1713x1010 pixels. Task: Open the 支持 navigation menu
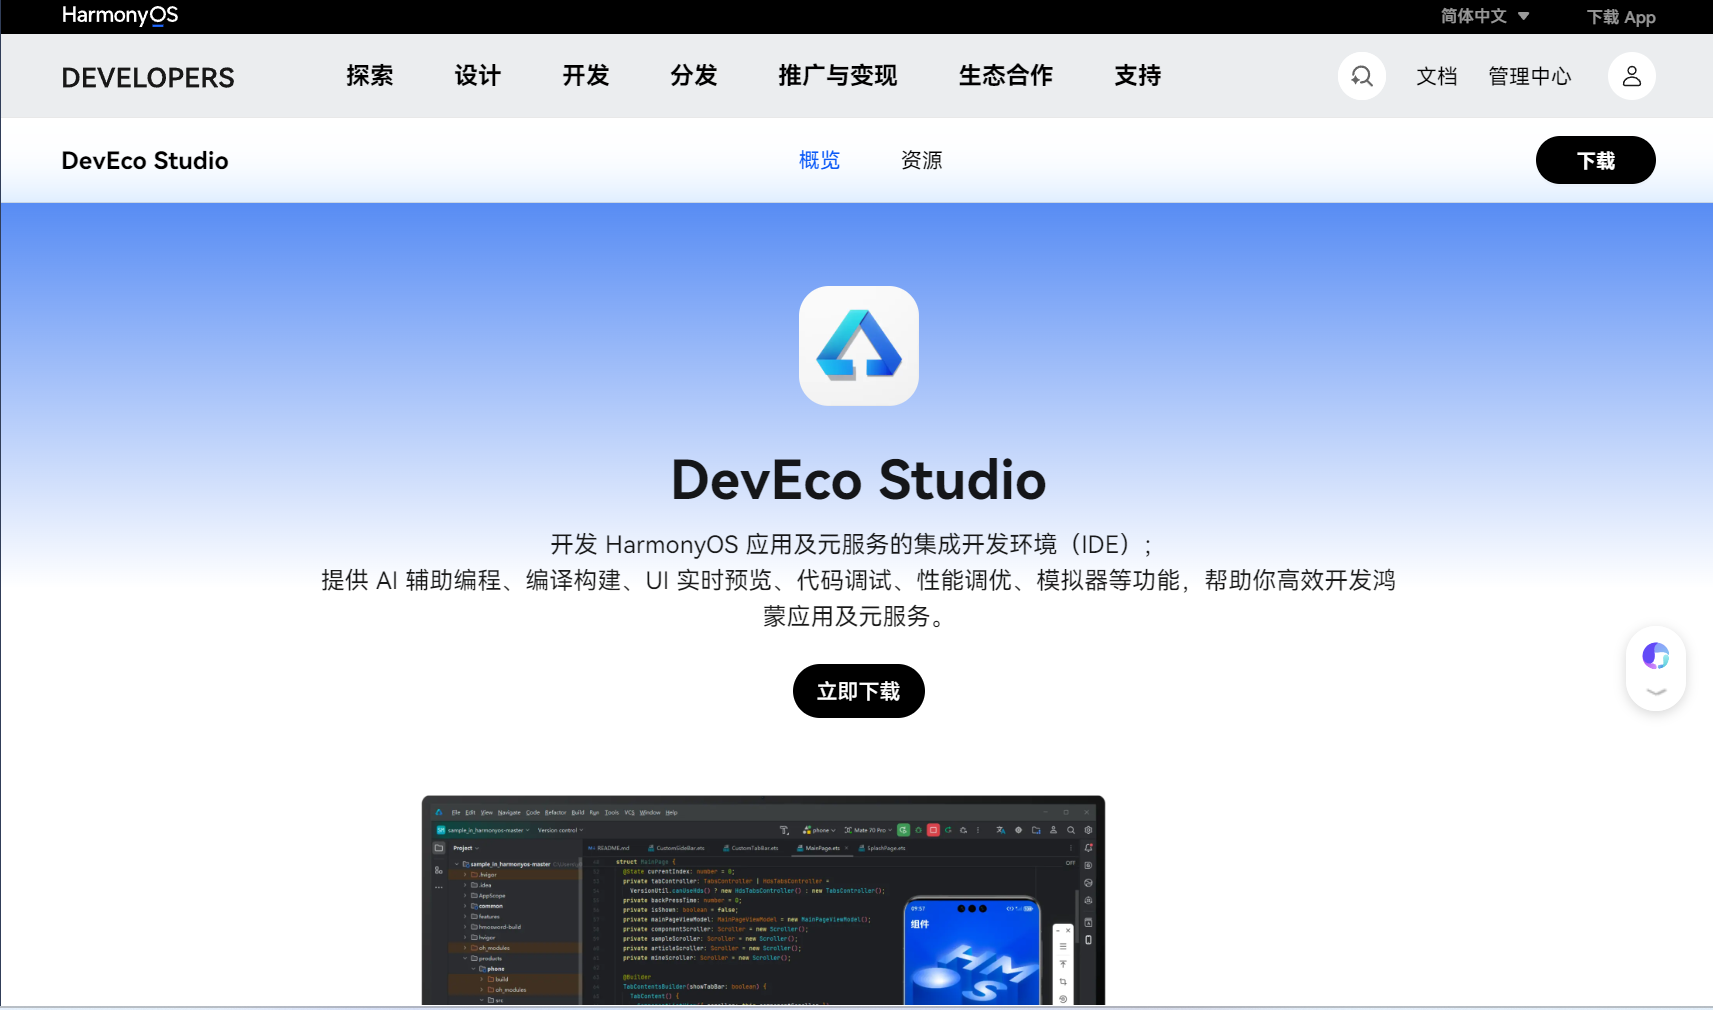(x=1138, y=76)
